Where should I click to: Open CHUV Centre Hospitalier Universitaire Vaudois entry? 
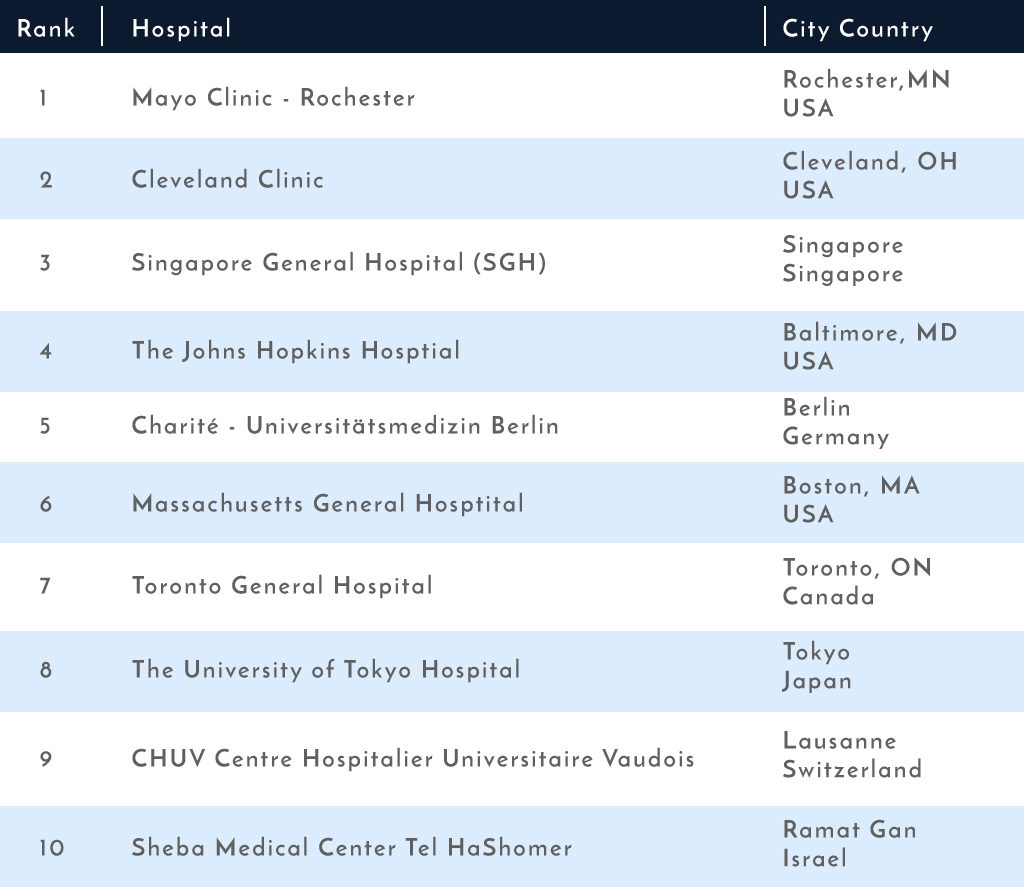point(413,759)
